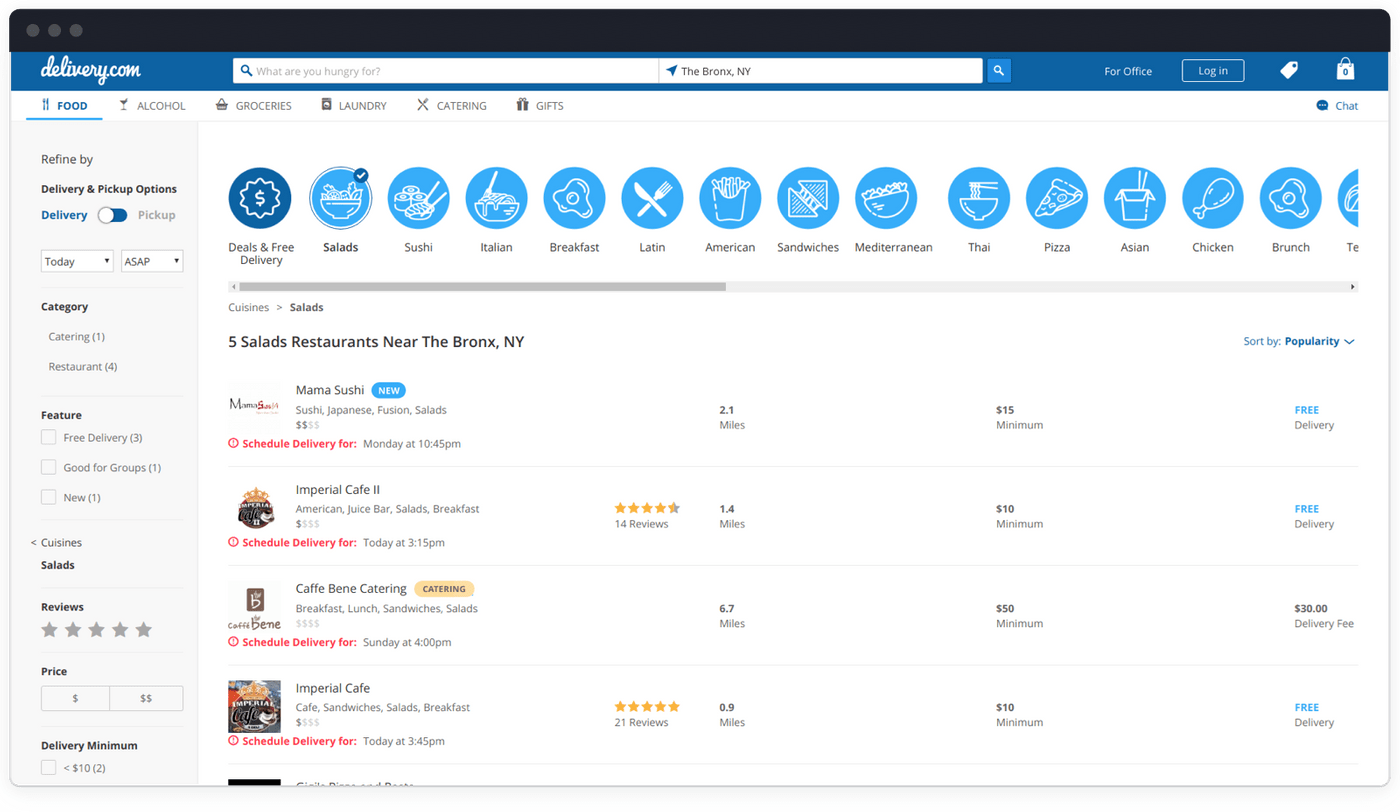This screenshot has height=812, width=1400.
Task: Set reviews filter to one star
Action: click(49, 629)
